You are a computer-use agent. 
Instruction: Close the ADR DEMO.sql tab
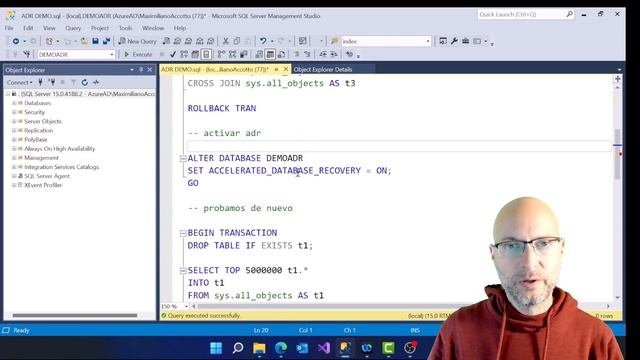point(286,69)
